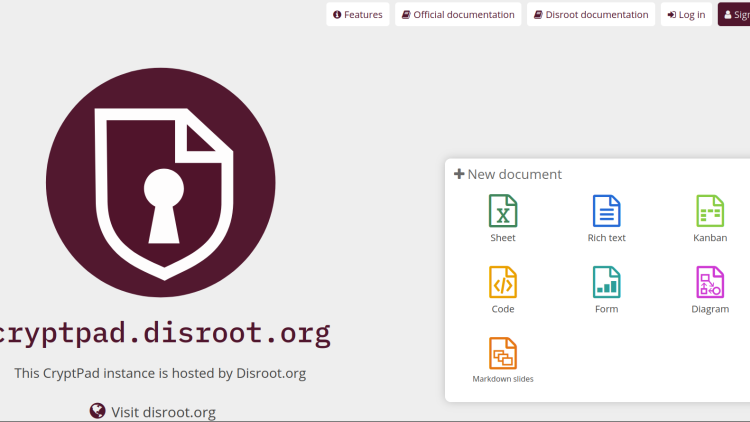
Task: Click the cryptpad.disroot.org title text
Action: point(165,332)
